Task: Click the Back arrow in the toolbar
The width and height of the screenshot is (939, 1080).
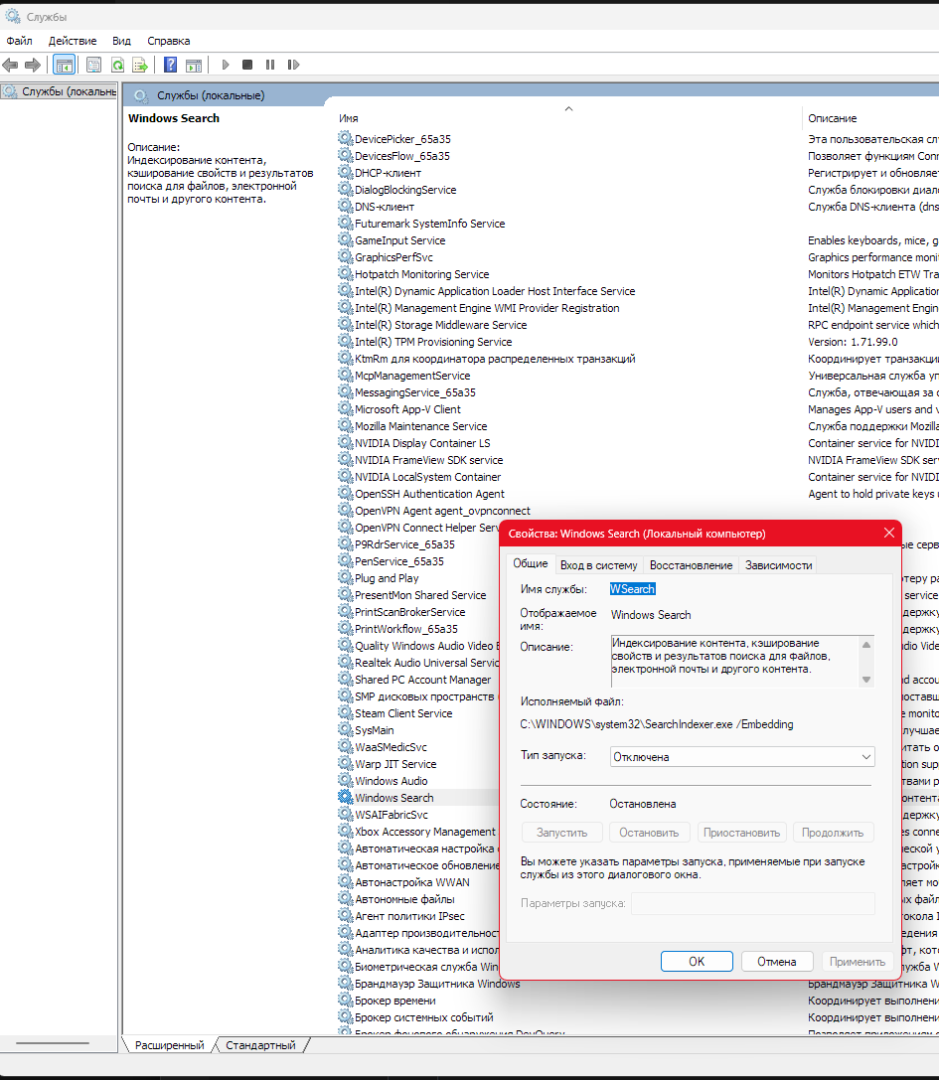Action: tap(10, 65)
